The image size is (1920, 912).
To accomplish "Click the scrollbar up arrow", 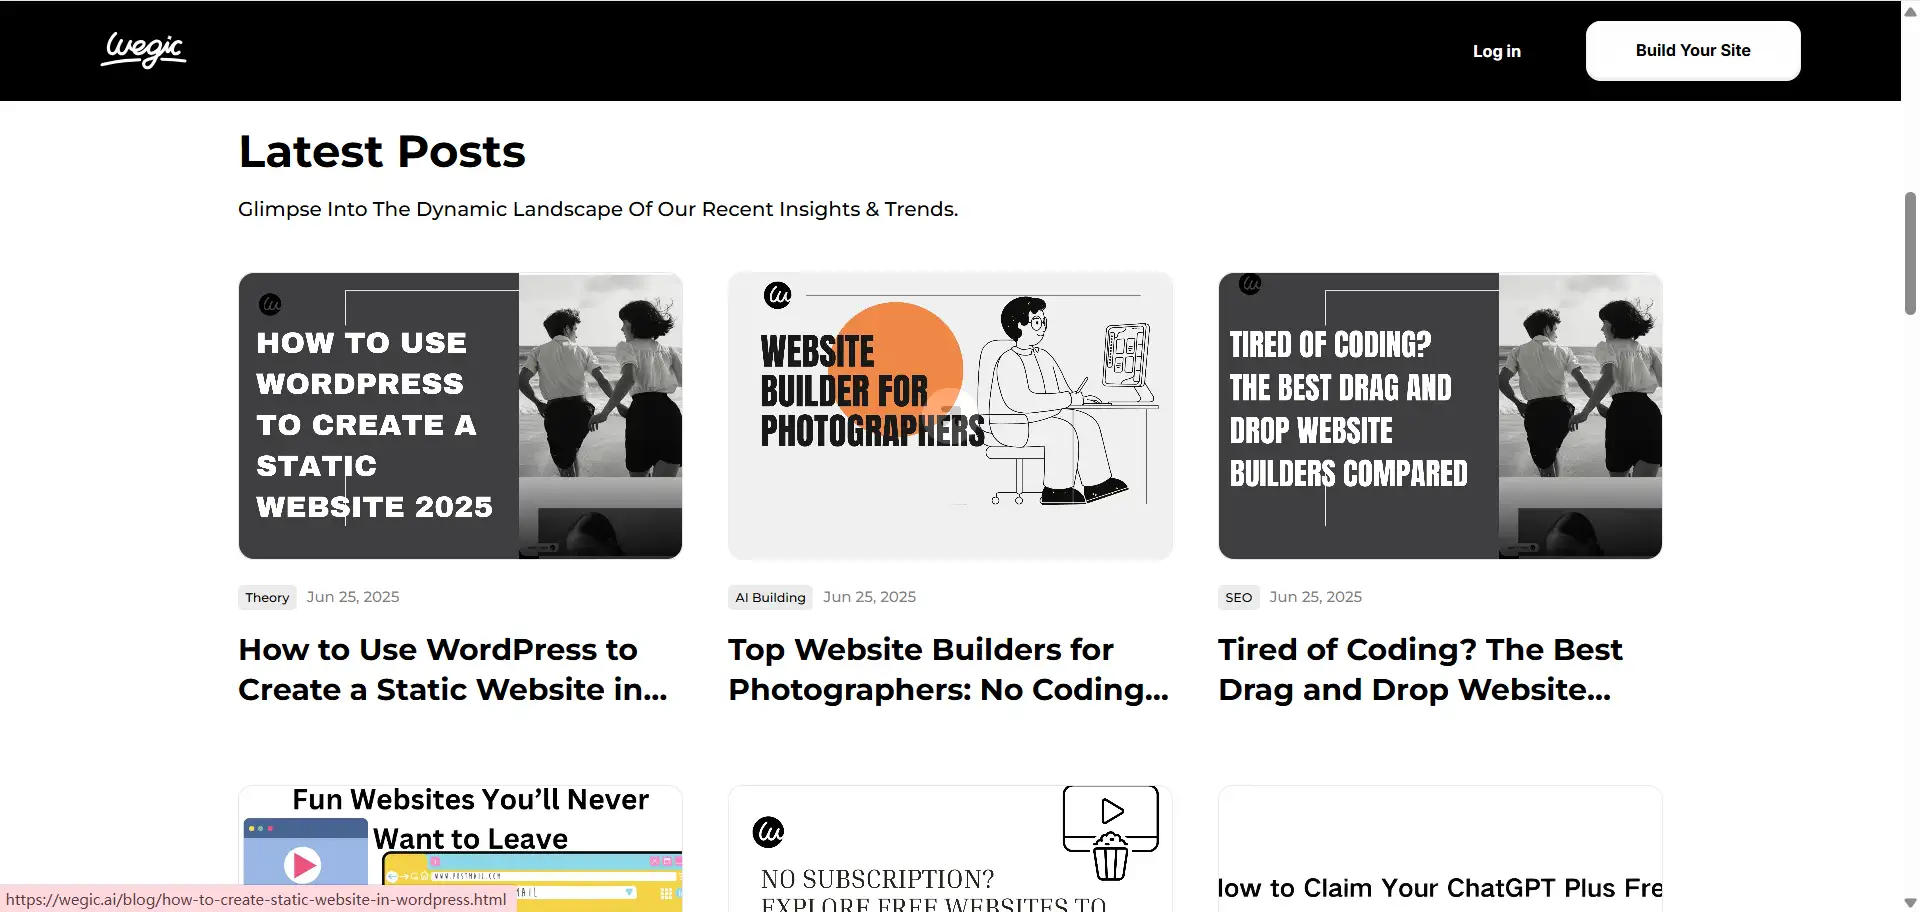I will pos(1910,11).
